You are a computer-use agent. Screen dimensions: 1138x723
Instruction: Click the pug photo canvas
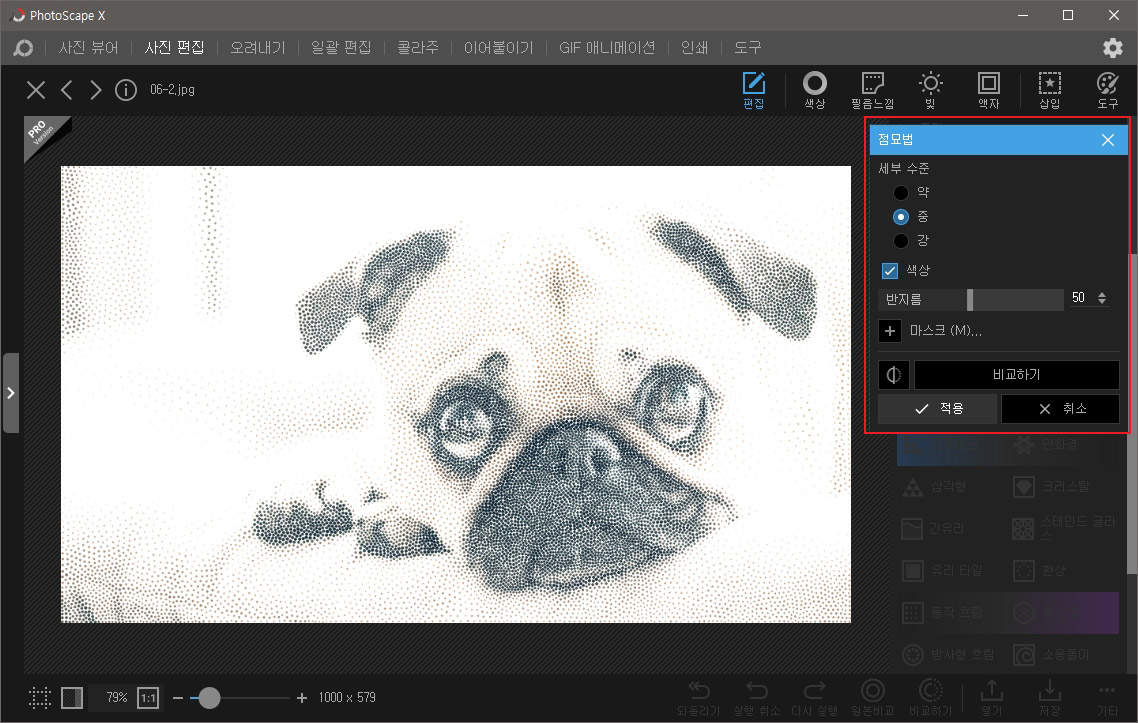point(456,394)
